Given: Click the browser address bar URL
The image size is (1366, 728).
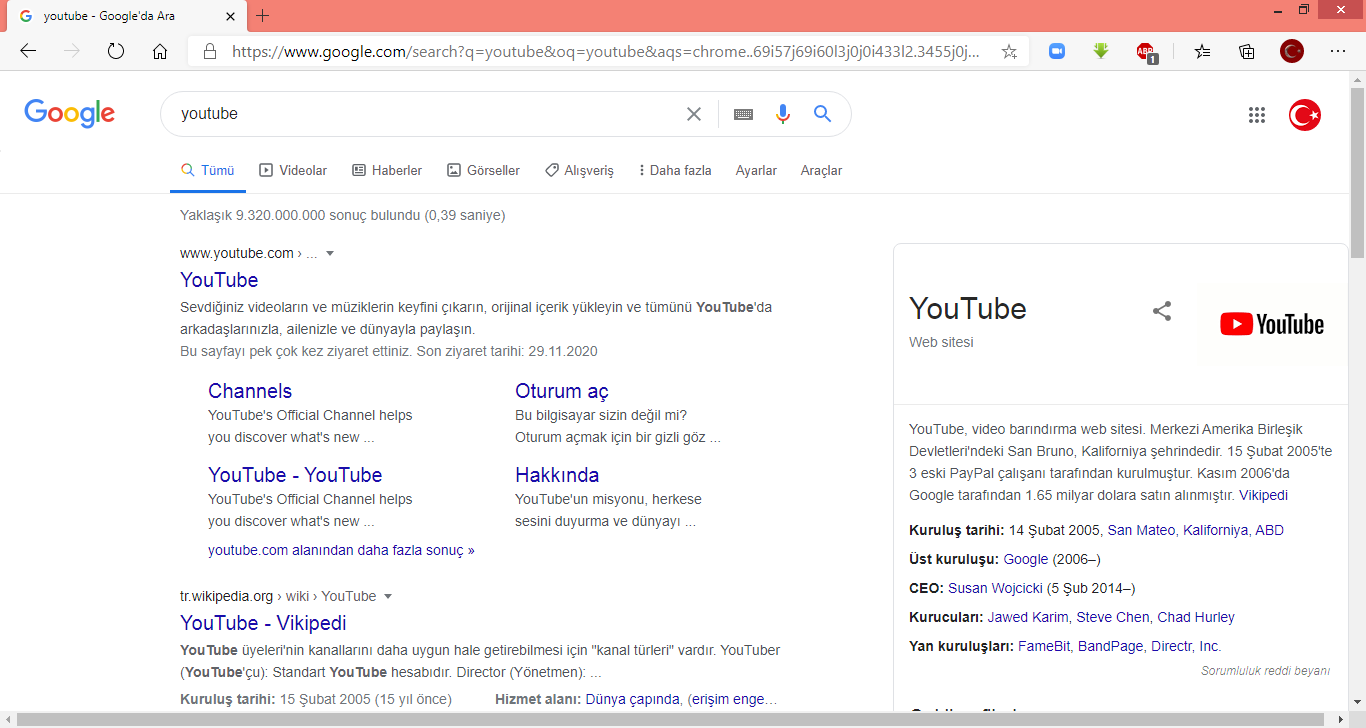Looking at the screenshot, I should pos(606,51).
